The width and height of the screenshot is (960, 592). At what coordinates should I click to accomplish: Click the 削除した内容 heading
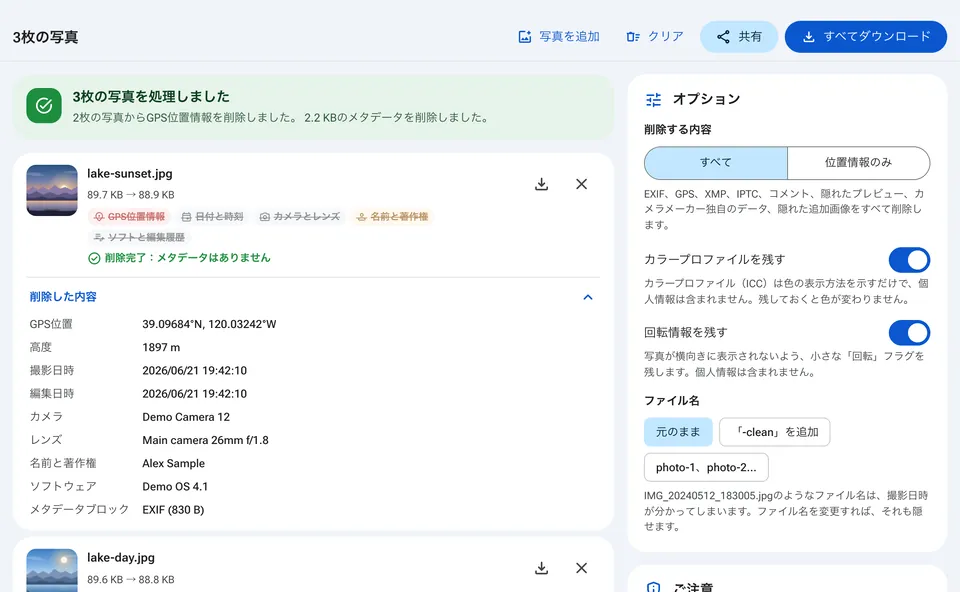(63, 297)
